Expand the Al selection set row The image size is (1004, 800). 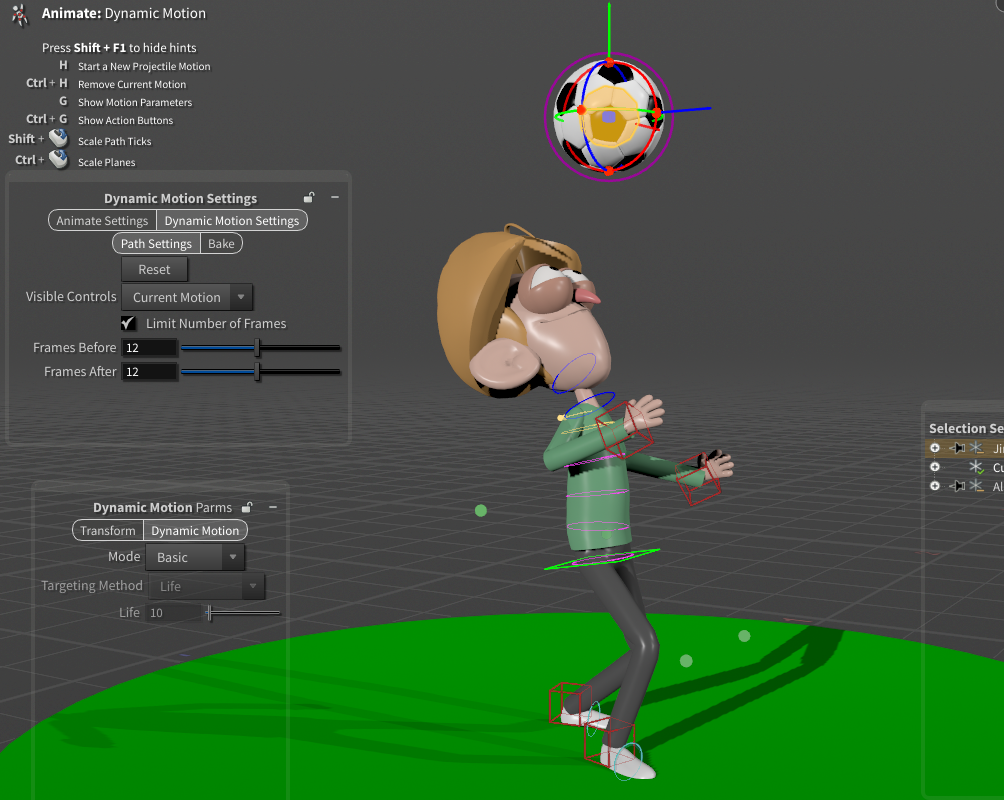(935, 486)
